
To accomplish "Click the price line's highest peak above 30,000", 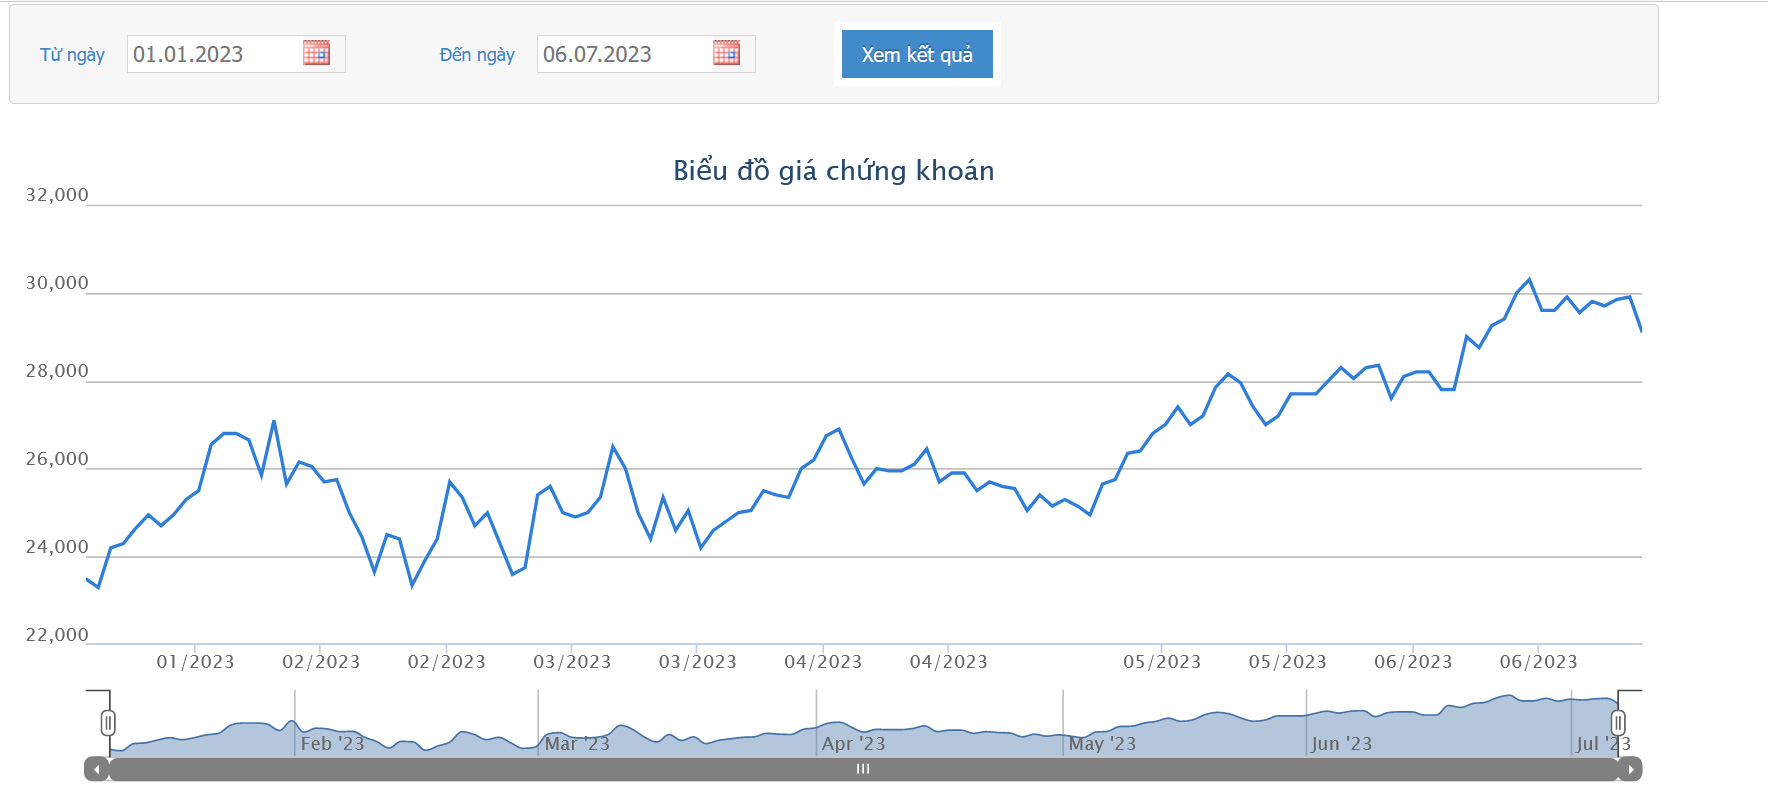I will coord(1529,280).
